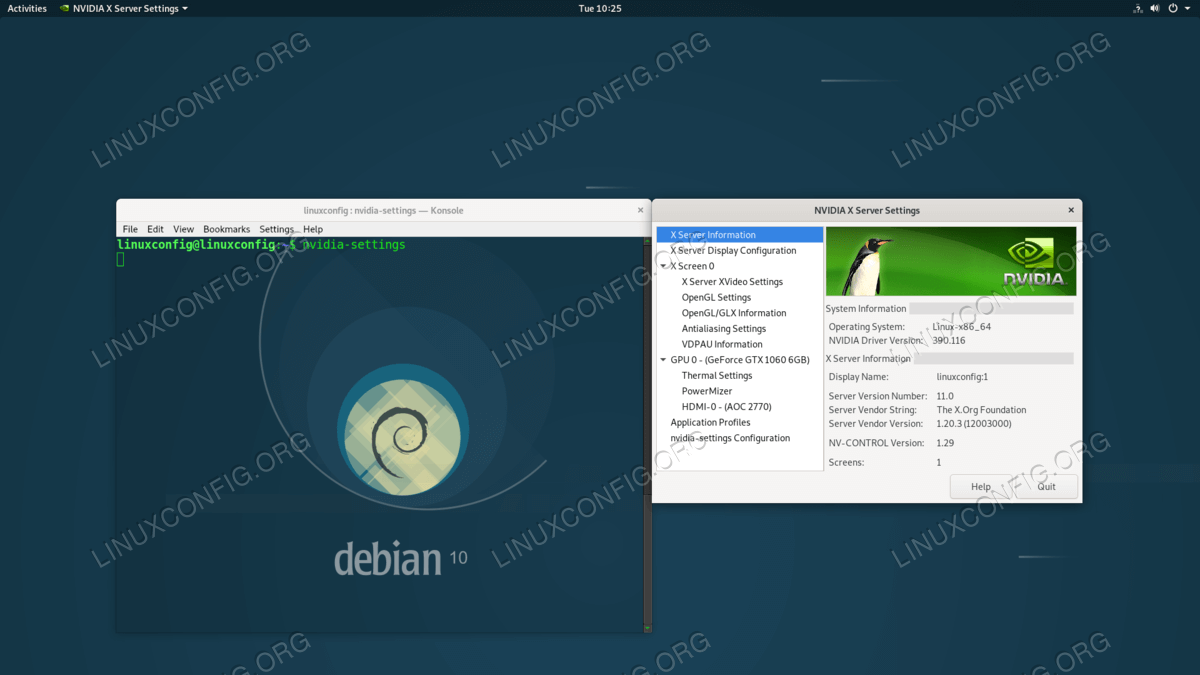Select Thermal Settings in the tree
The image size is (1200, 675).
pos(717,376)
